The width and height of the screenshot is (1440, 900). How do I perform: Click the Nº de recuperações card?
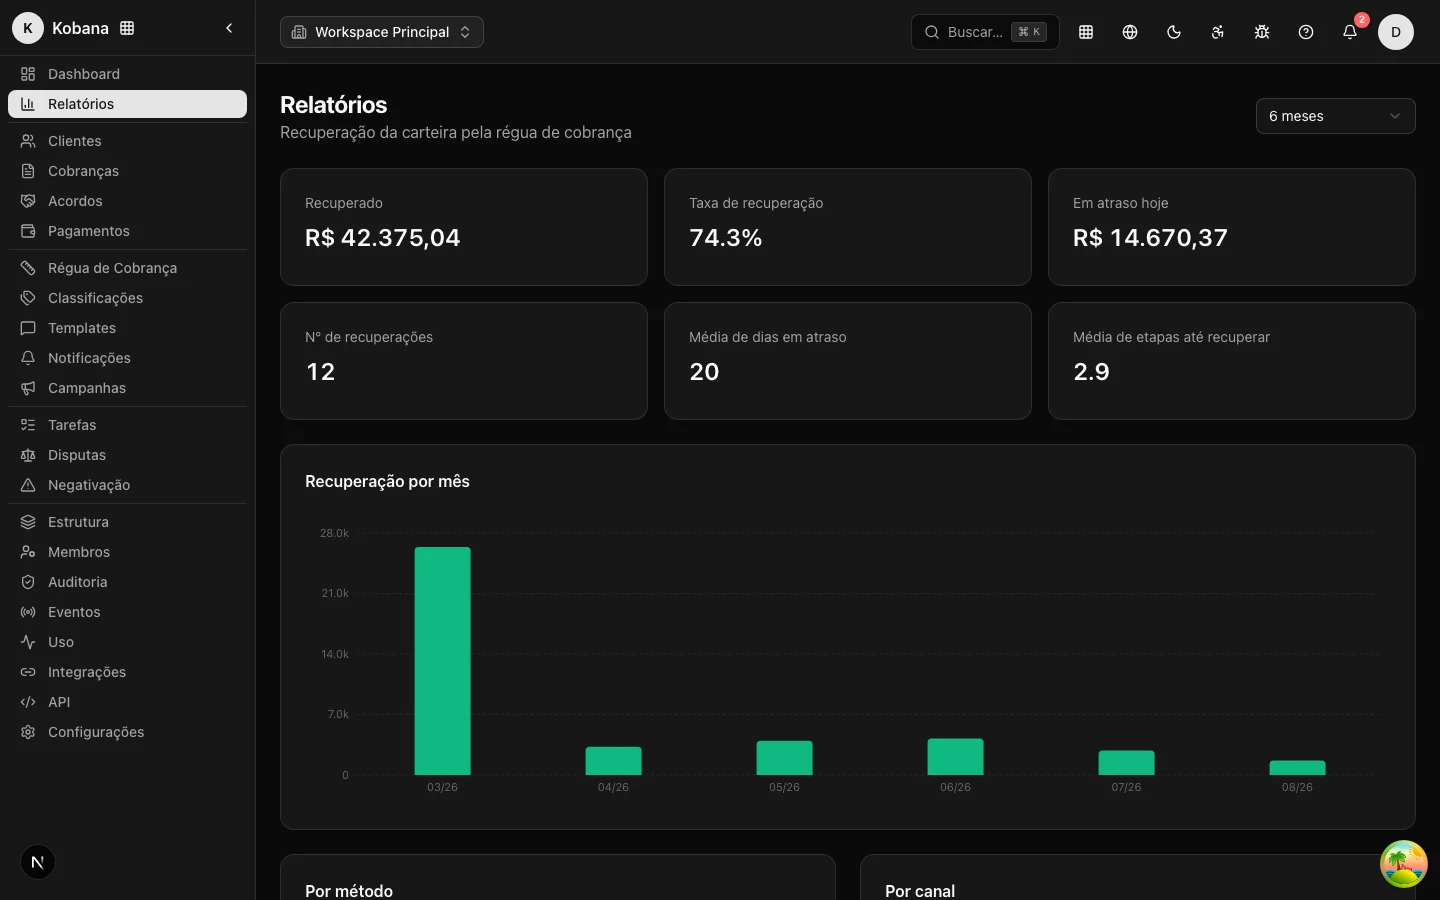pyautogui.click(x=464, y=361)
